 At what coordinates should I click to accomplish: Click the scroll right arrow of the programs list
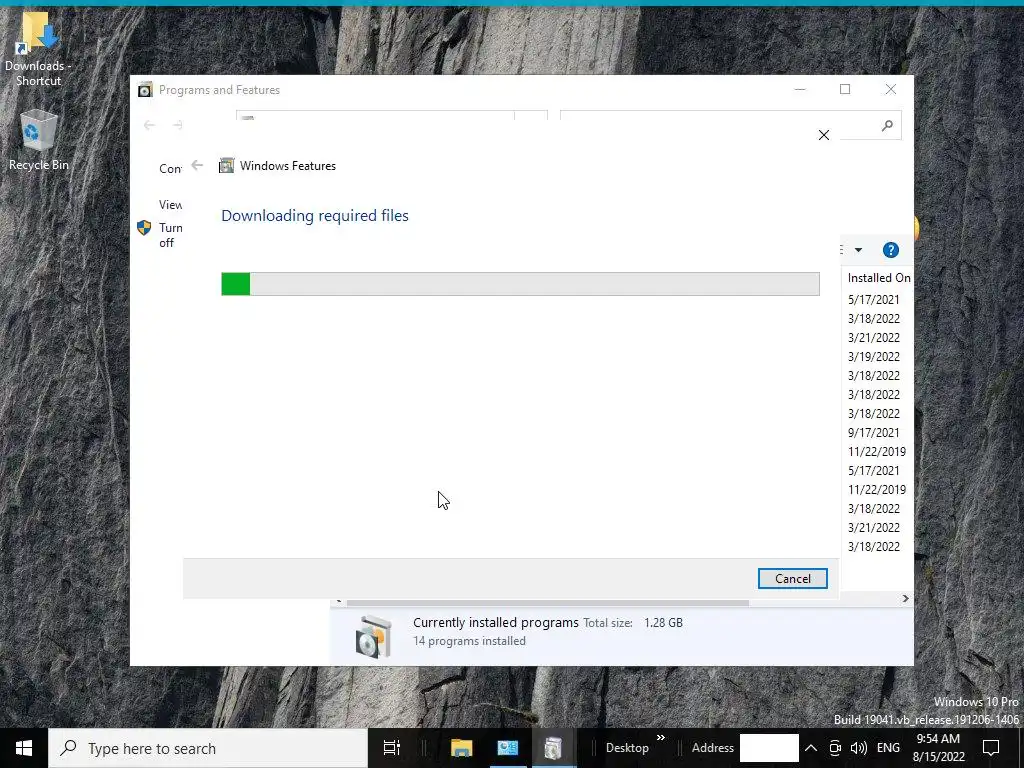coord(905,598)
